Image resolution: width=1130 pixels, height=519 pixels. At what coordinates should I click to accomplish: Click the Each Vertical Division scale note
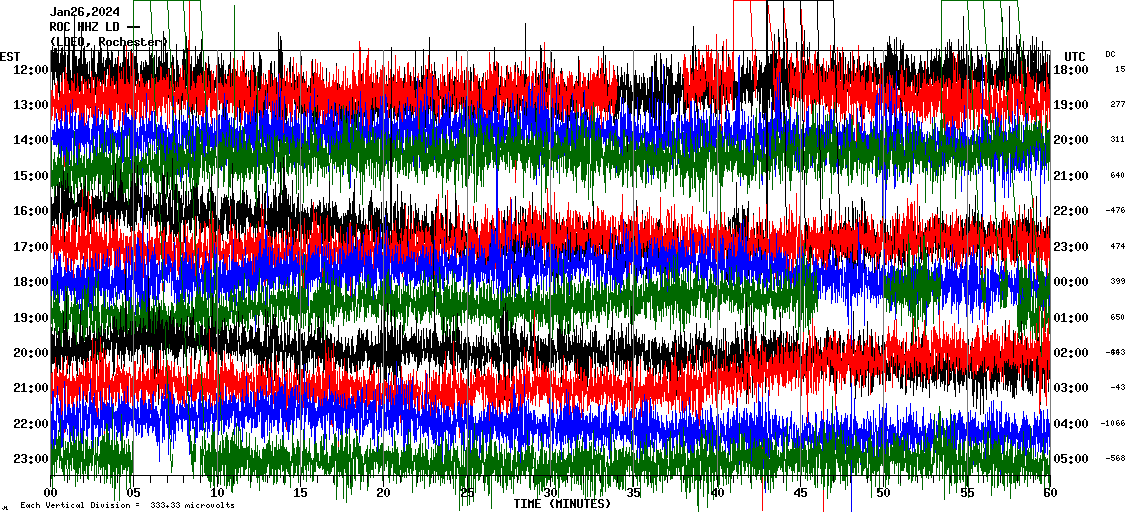pos(127,506)
